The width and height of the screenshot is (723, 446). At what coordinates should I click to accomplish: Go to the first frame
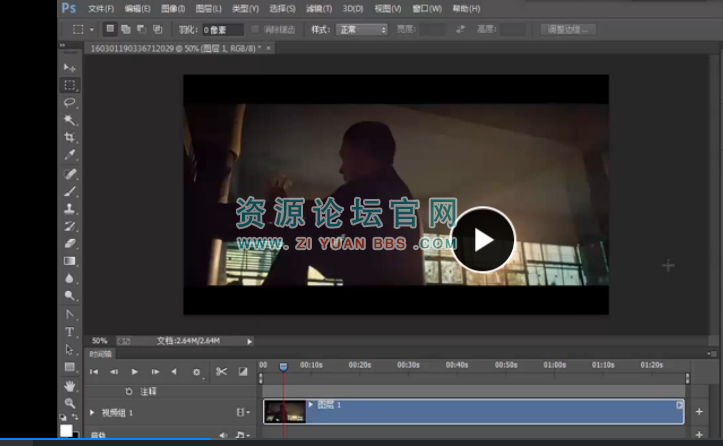pyautogui.click(x=94, y=372)
